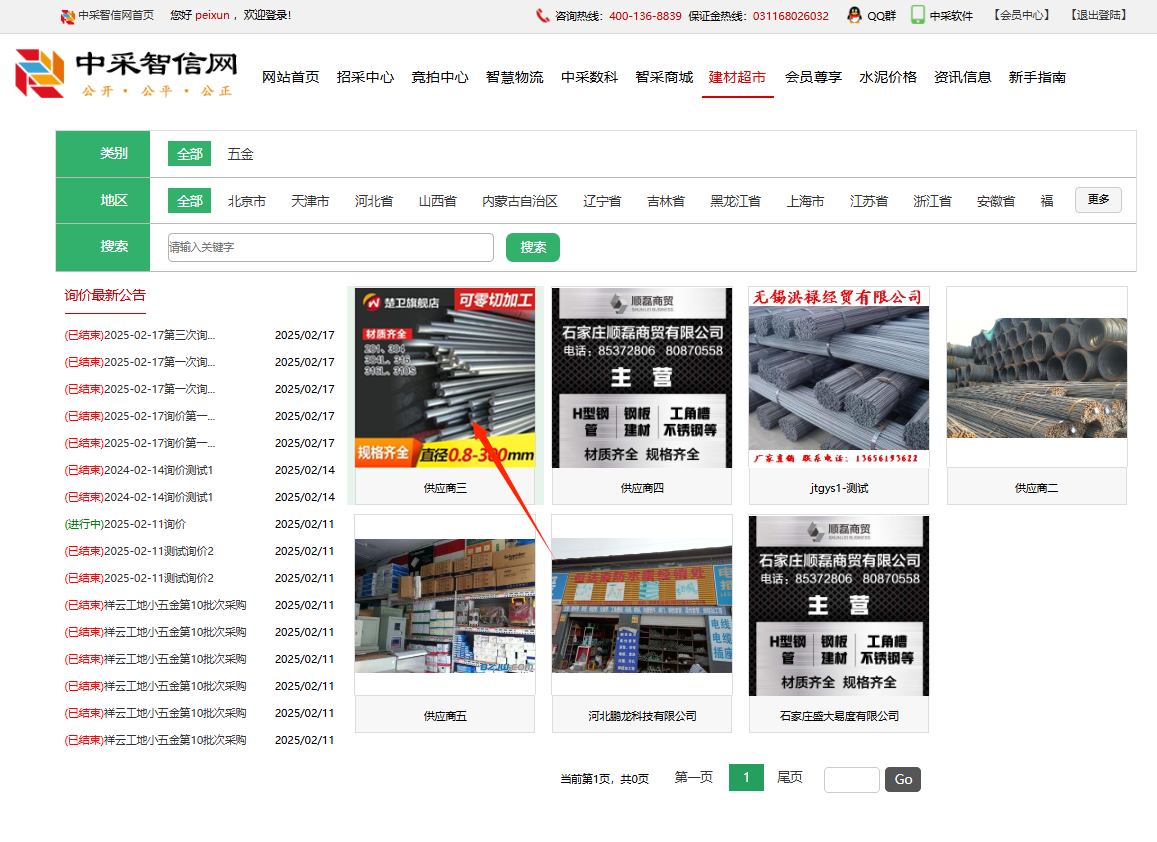Image resolution: width=1157 pixels, height=842 pixels.
Task: Click the jtgys1-测试 supplier name
Action: [839, 488]
